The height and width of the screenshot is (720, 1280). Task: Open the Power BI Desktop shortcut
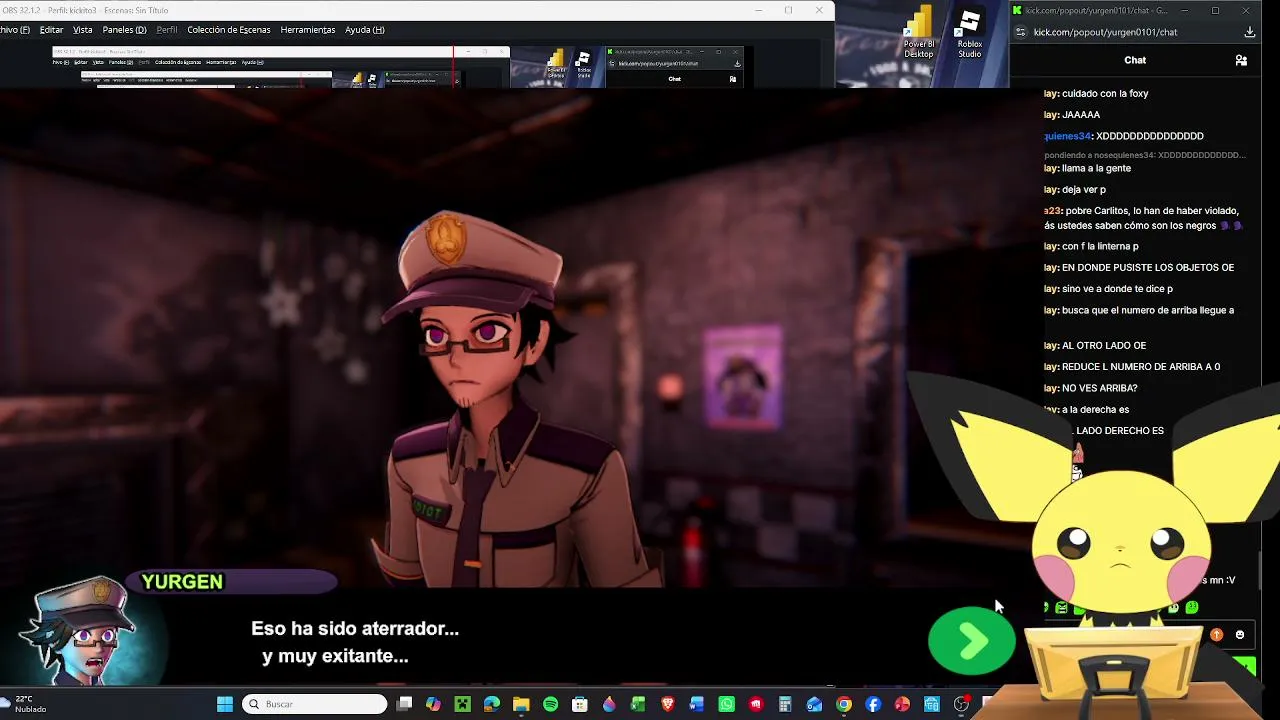[919, 33]
